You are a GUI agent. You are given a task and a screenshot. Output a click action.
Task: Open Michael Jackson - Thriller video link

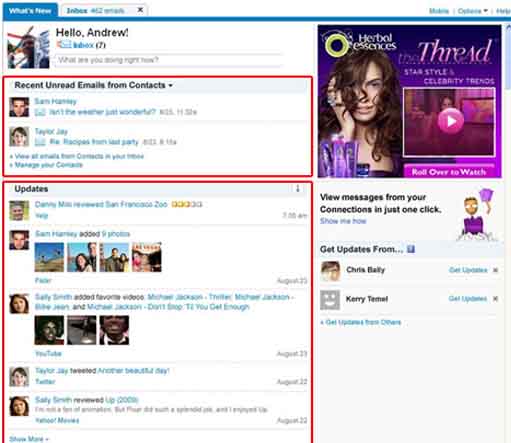[190, 297]
